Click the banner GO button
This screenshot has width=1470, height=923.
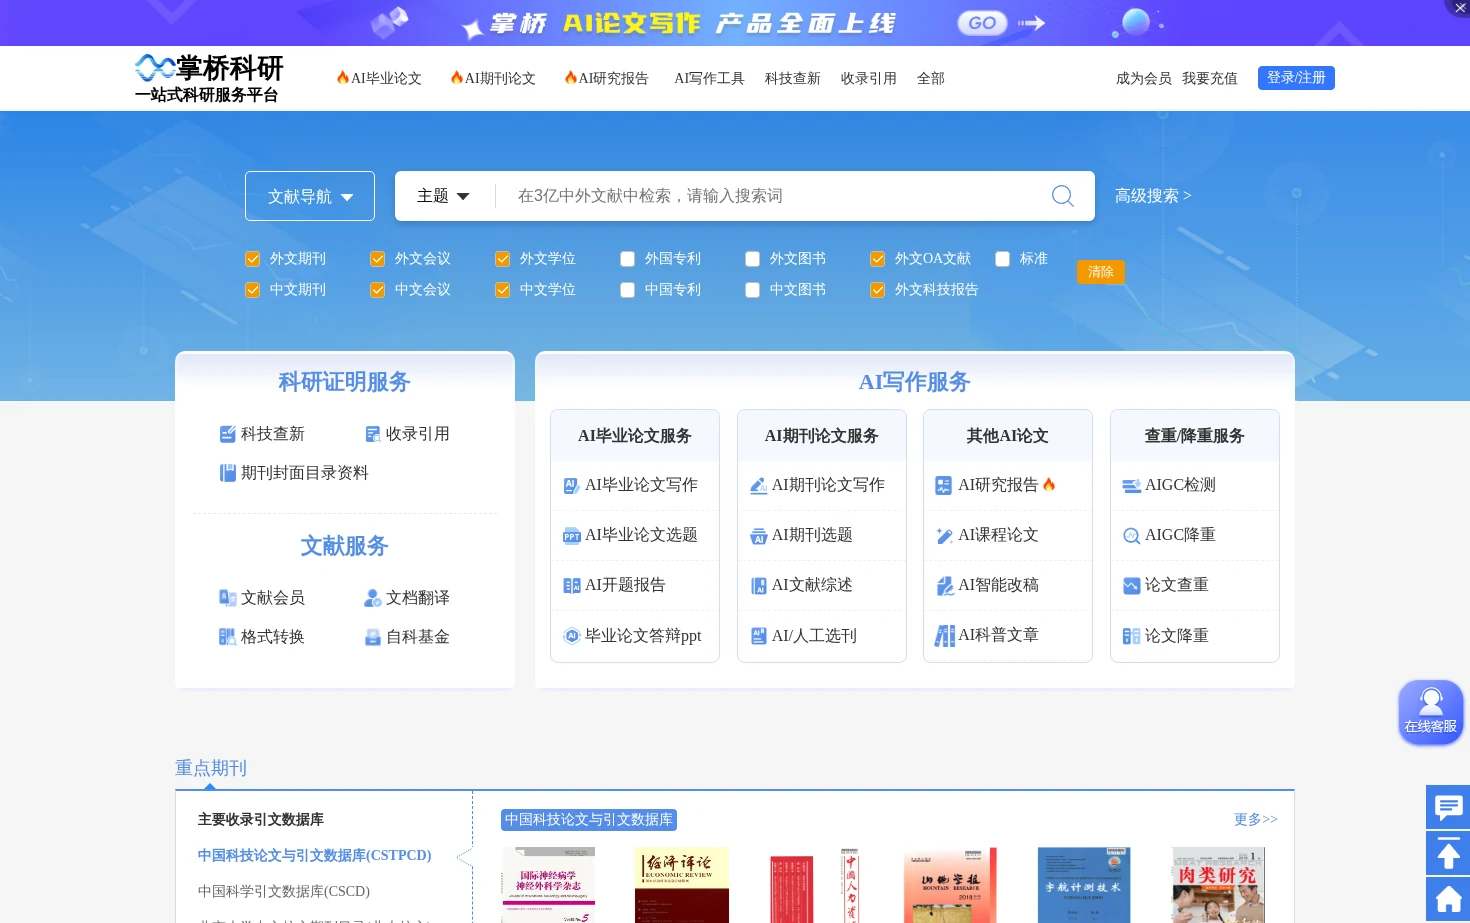tap(982, 22)
